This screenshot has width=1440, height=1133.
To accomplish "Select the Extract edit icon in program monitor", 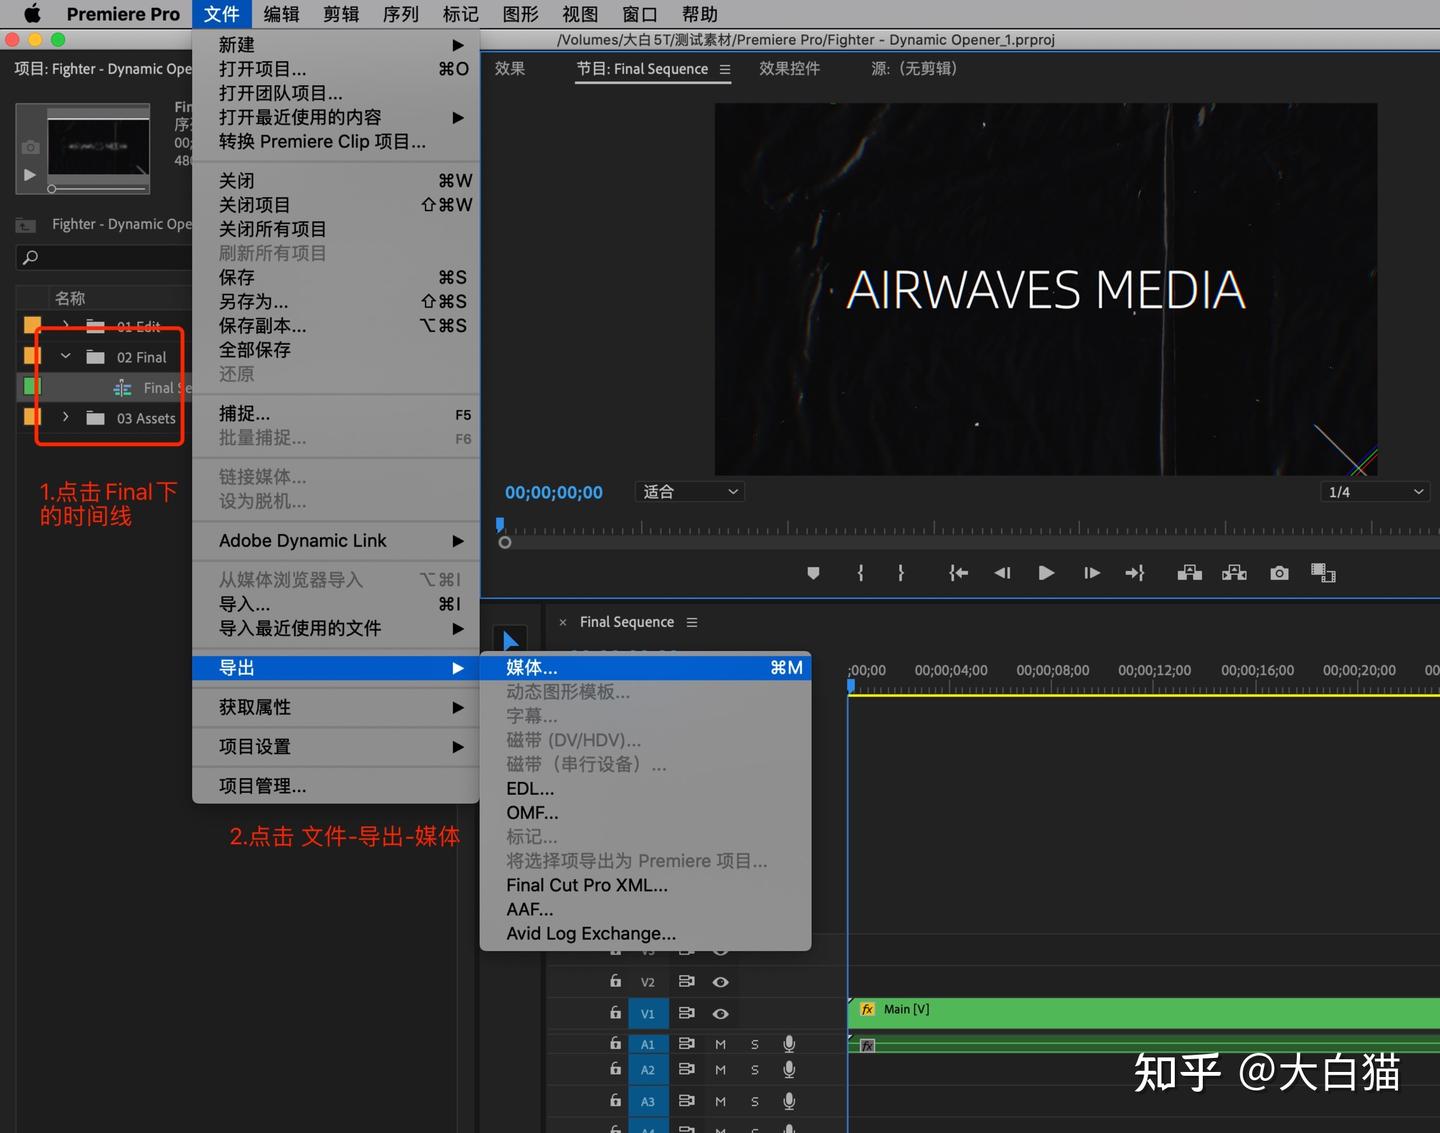I will (1234, 573).
